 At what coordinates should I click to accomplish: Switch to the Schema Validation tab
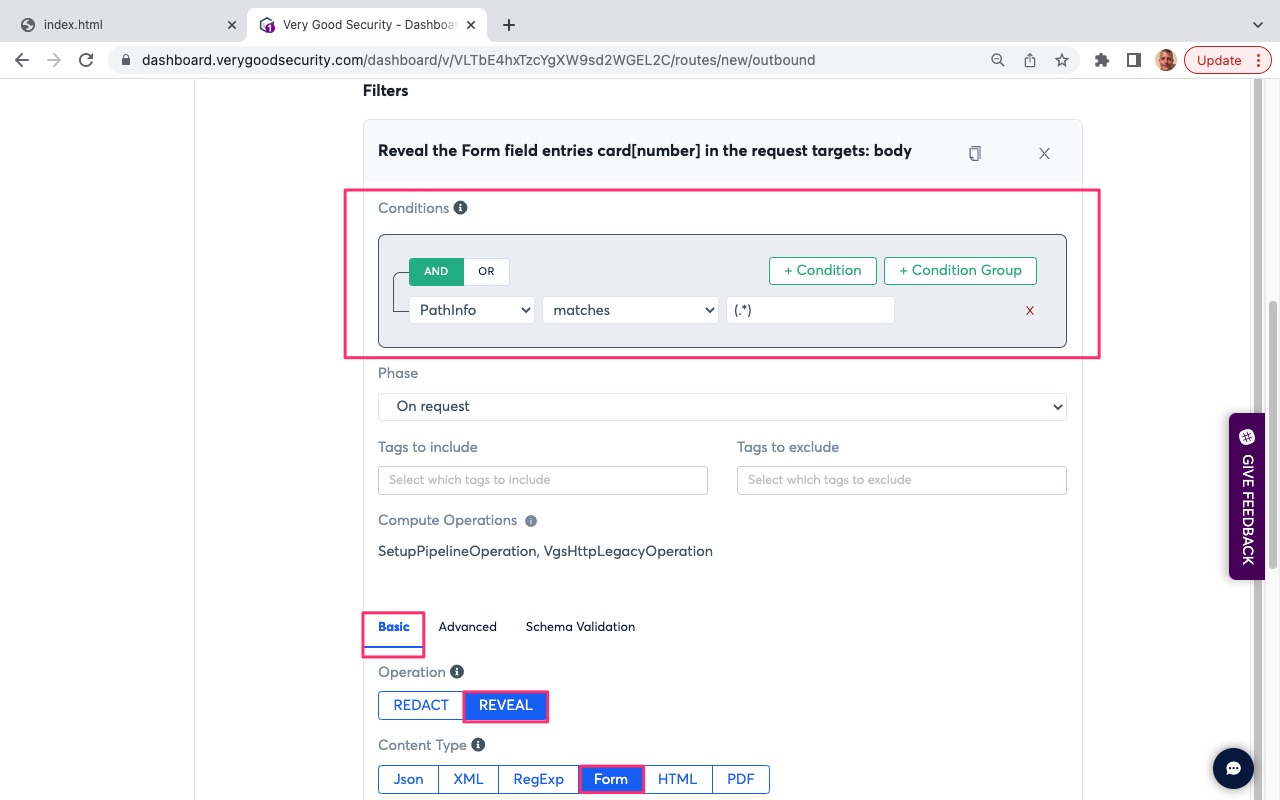(580, 627)
